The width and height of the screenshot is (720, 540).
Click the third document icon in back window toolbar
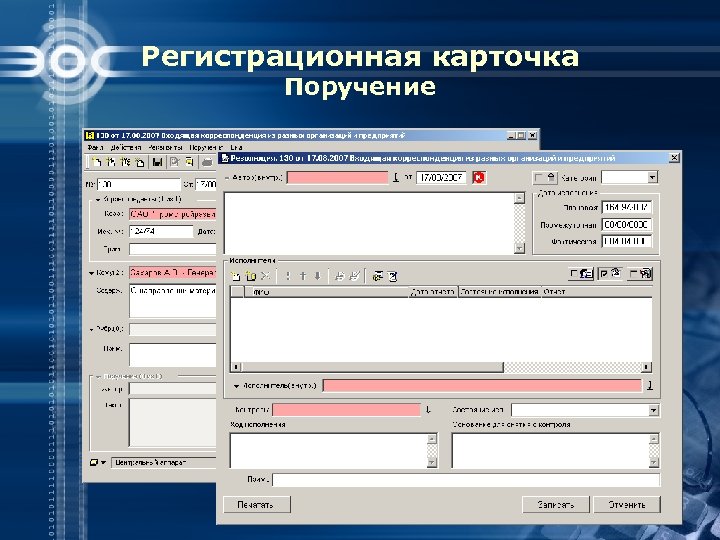(125, 162)
